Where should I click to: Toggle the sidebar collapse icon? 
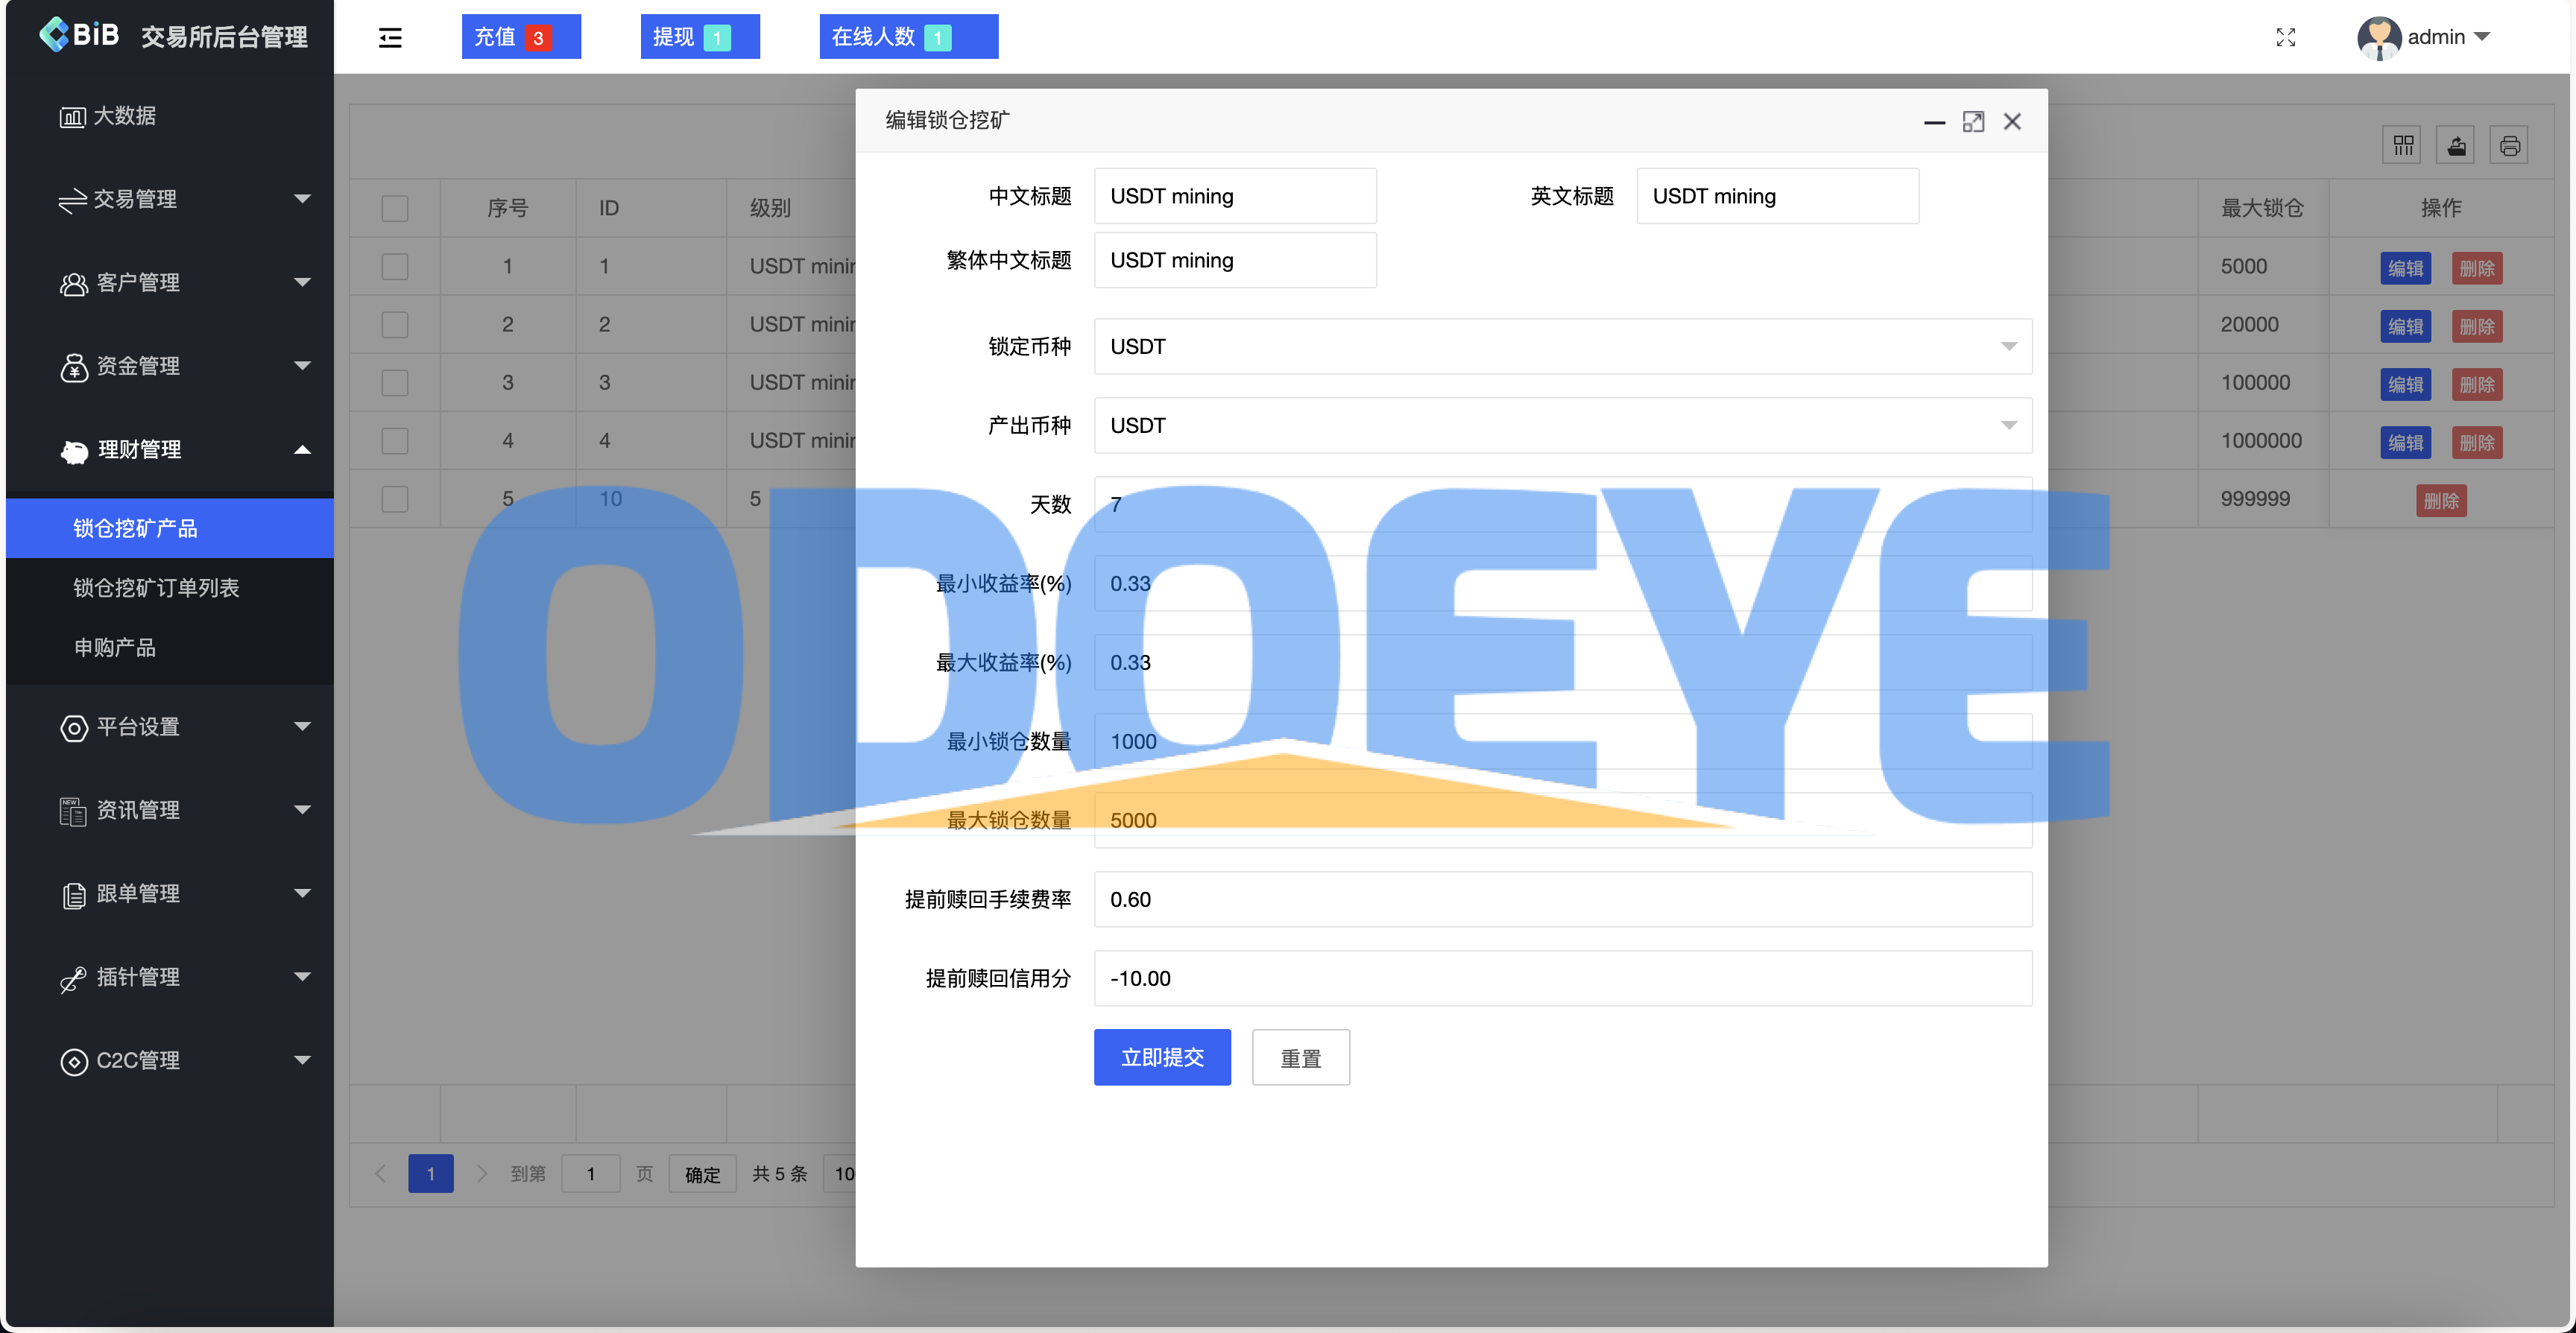tap(390, 38)
